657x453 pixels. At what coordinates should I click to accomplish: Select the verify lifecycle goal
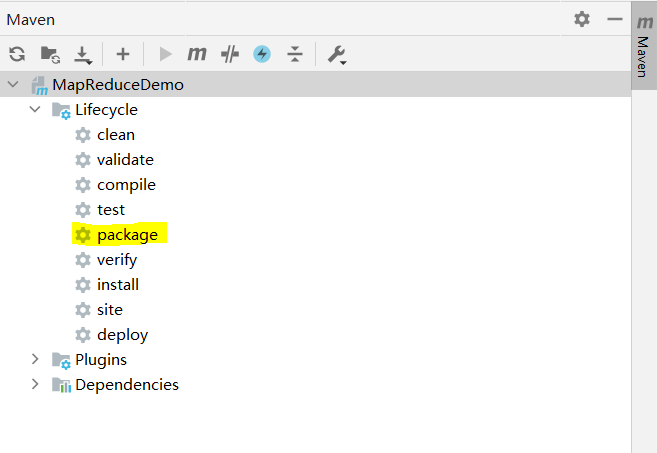(117, 260)
